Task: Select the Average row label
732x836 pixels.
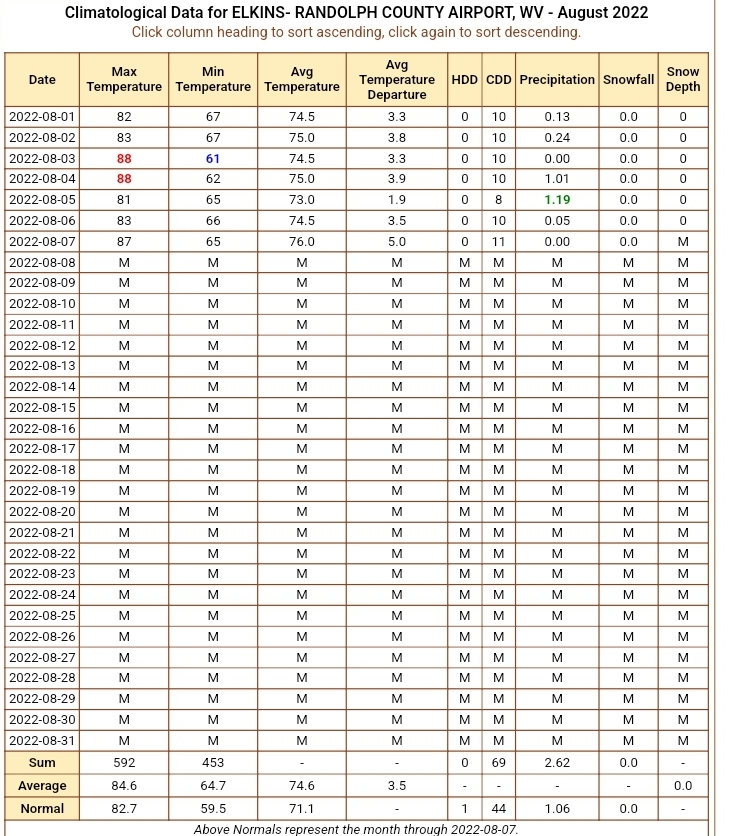Action: [42, 786]
